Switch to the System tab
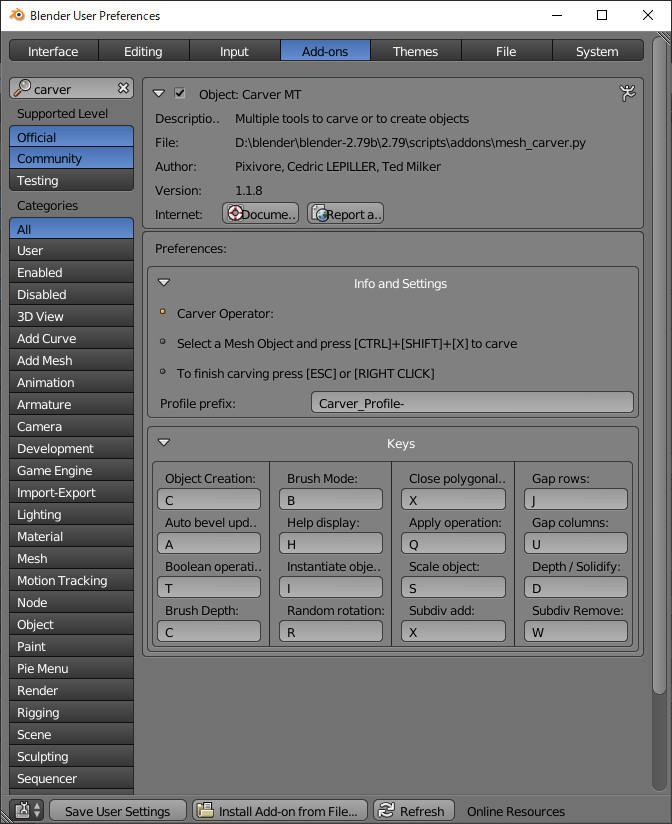 pyautogui.click(x=597, y=51)
